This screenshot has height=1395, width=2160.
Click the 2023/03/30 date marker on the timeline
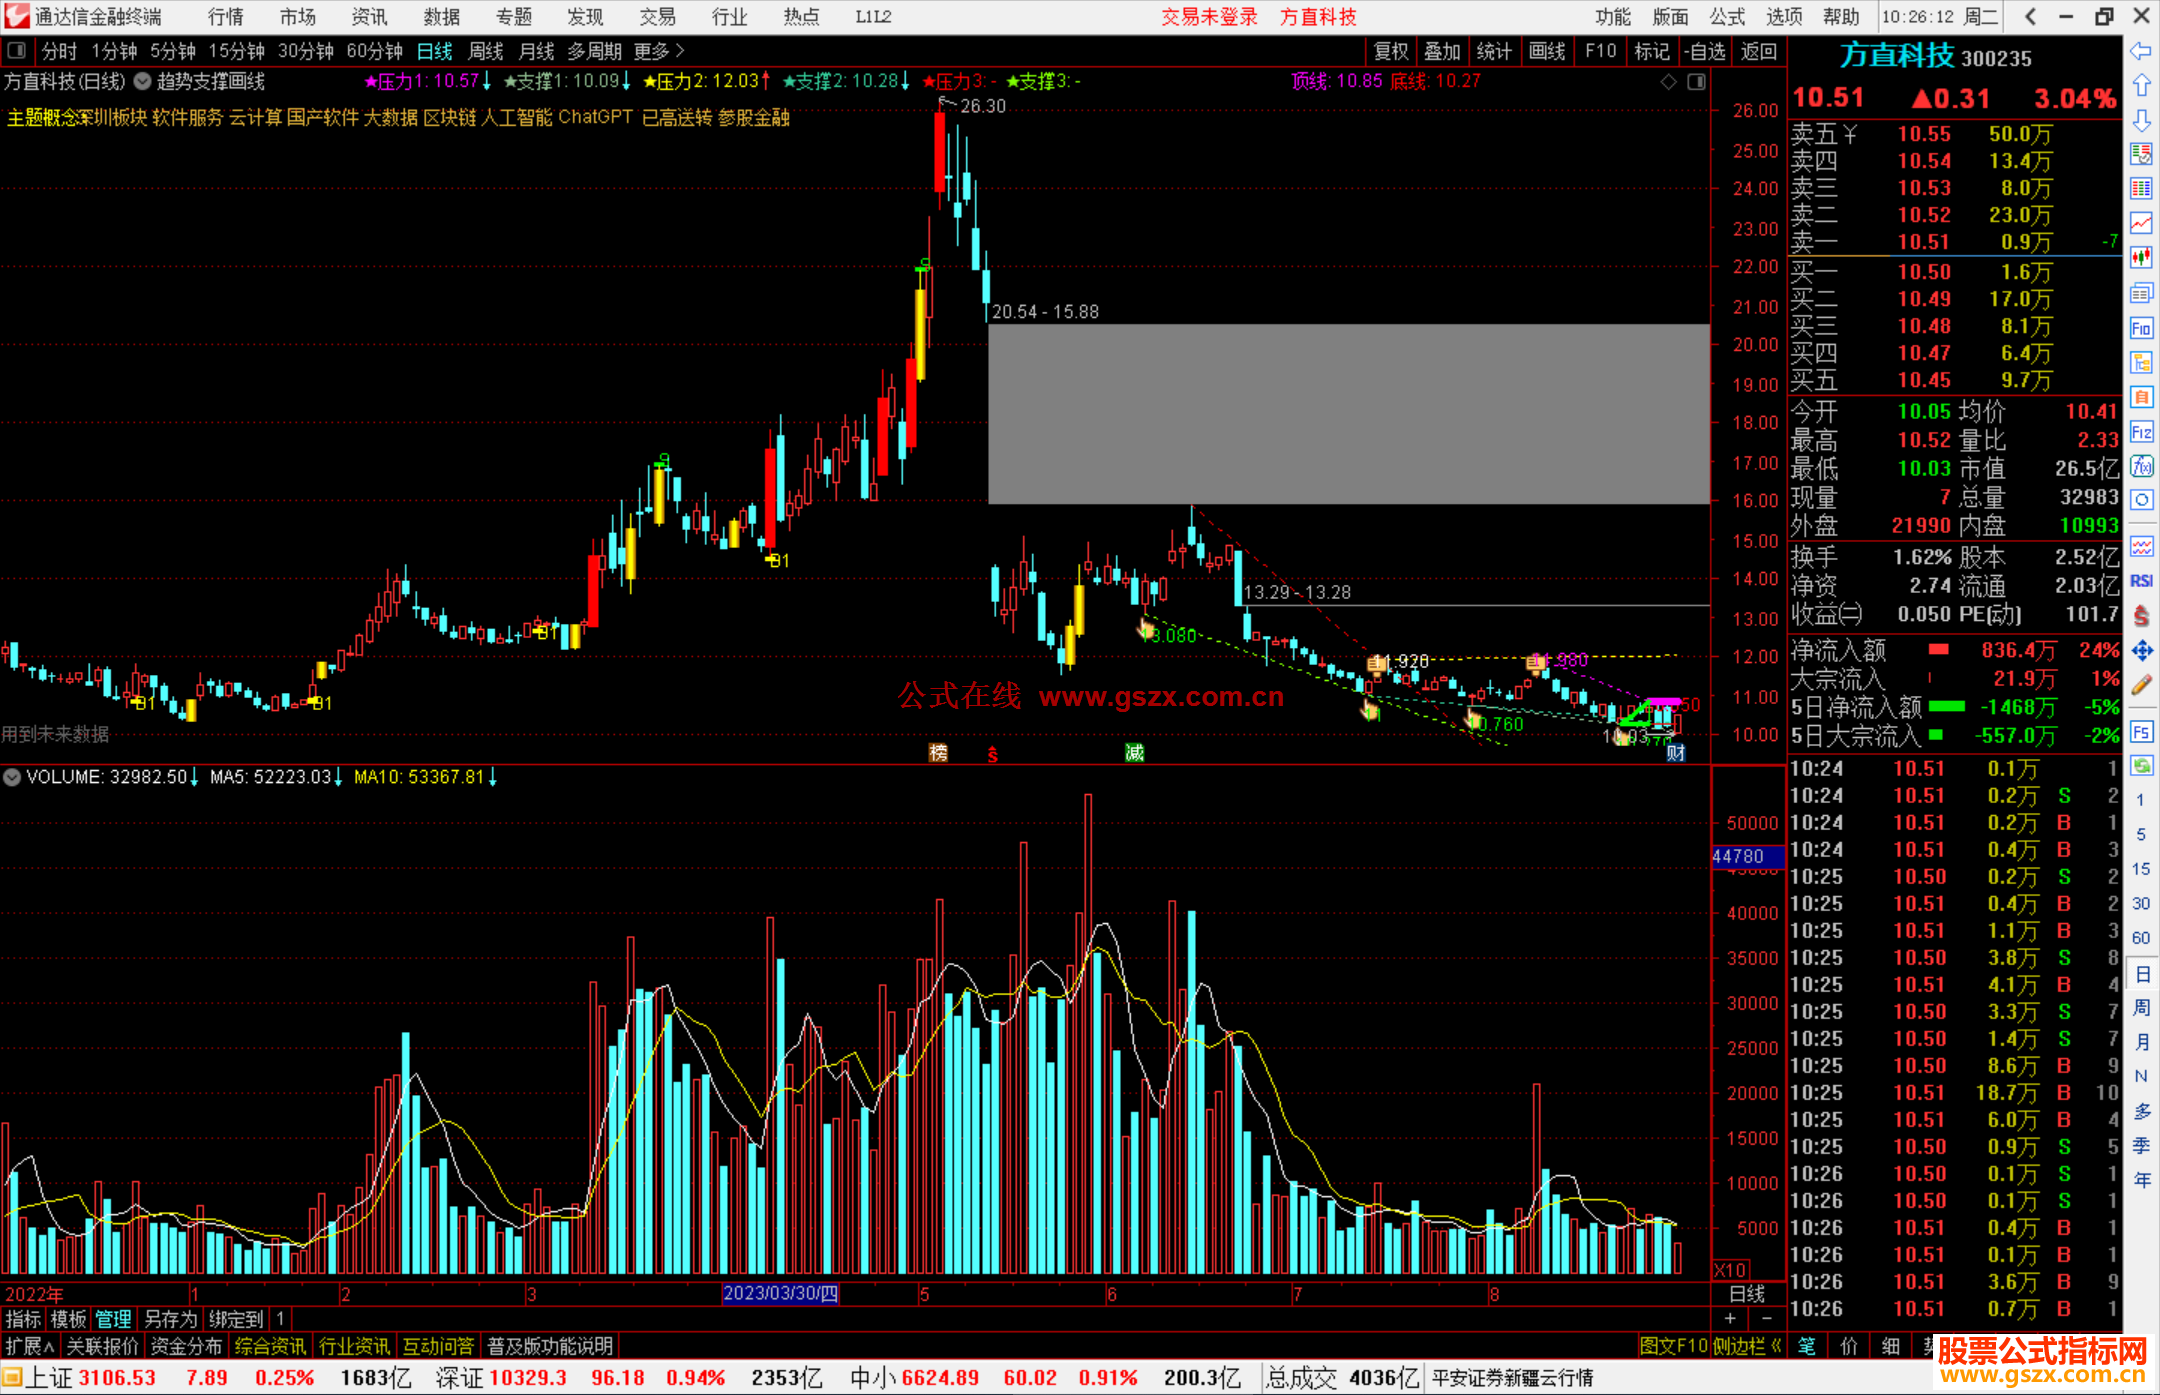pos(780,1294)
